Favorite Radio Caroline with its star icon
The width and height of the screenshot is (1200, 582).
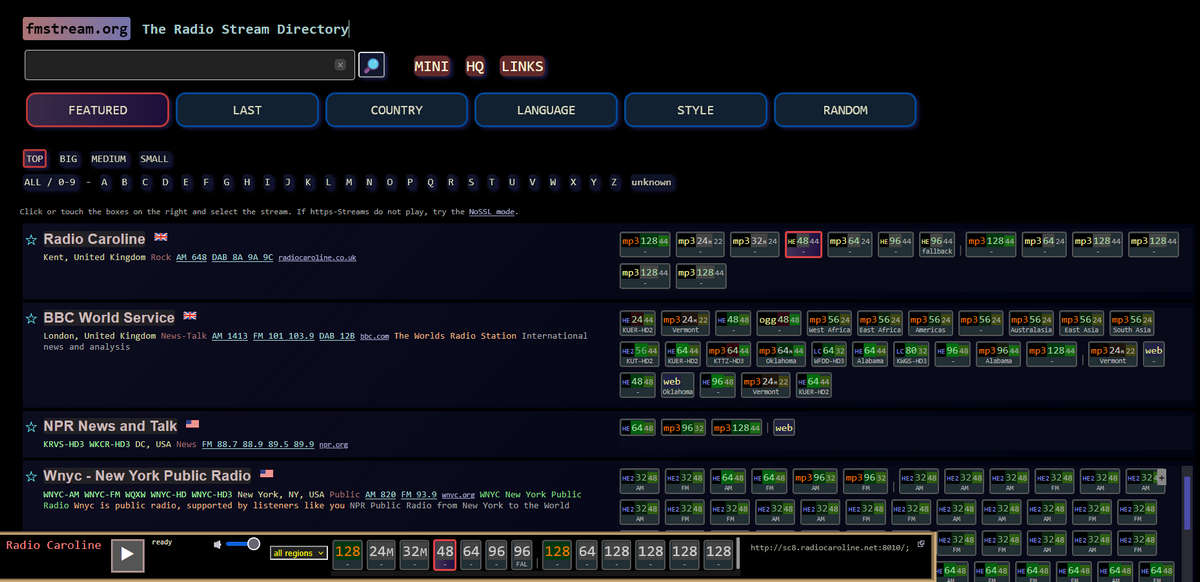click(31, 240)
